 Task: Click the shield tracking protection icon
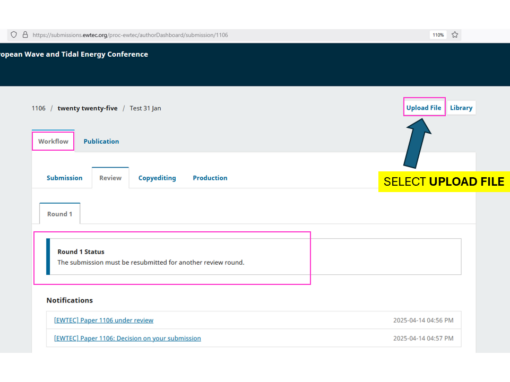pos(14,35)
